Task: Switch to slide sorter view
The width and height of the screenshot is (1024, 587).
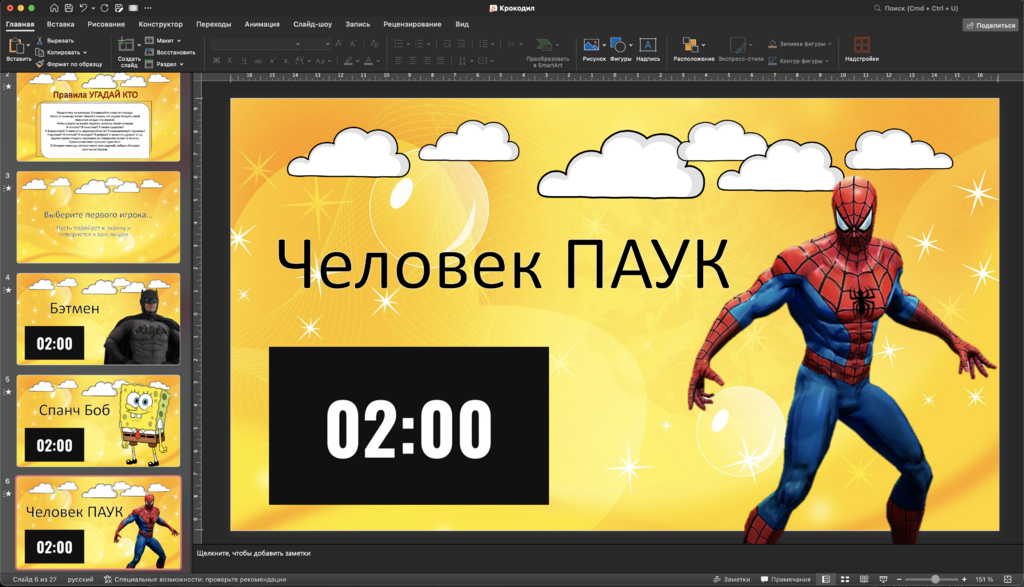Action: tap(844, 579)
